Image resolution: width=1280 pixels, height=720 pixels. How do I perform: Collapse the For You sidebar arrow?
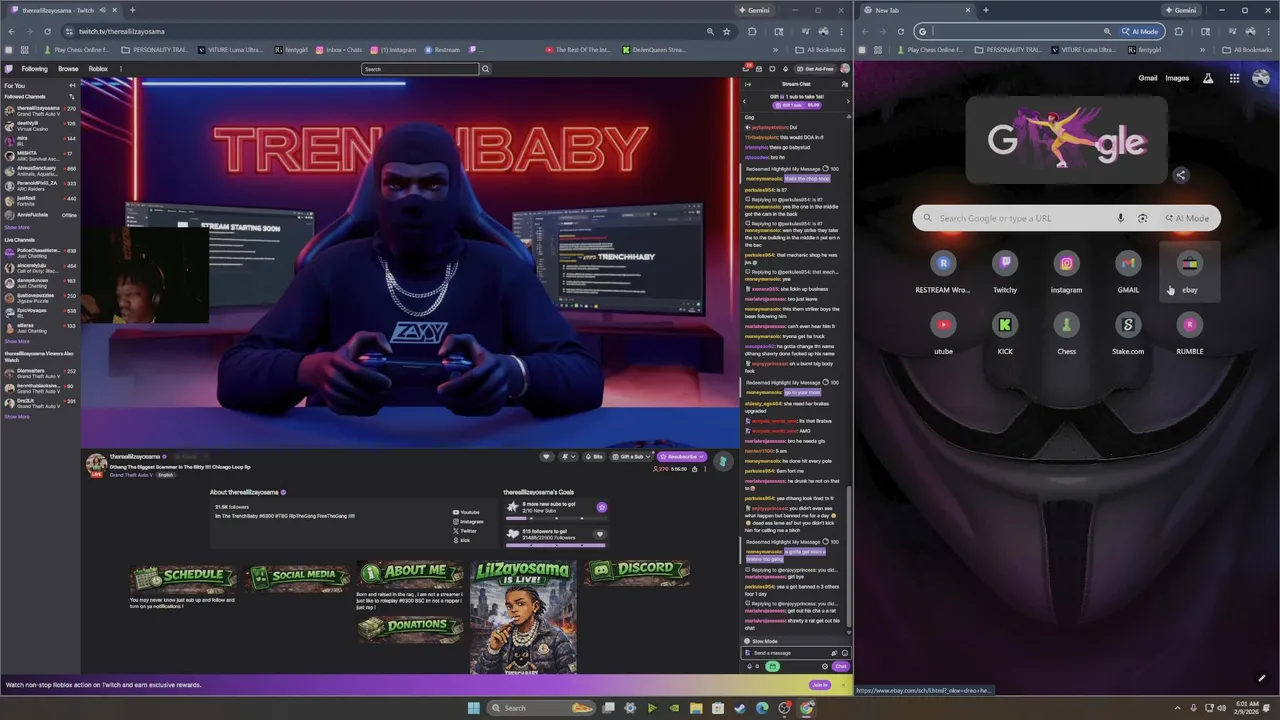[71, 86]
